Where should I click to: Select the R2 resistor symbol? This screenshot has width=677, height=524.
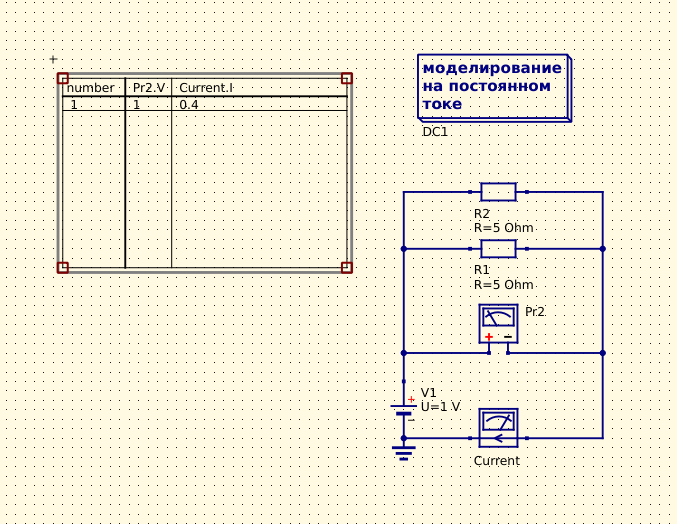click(x=498, y=192)
